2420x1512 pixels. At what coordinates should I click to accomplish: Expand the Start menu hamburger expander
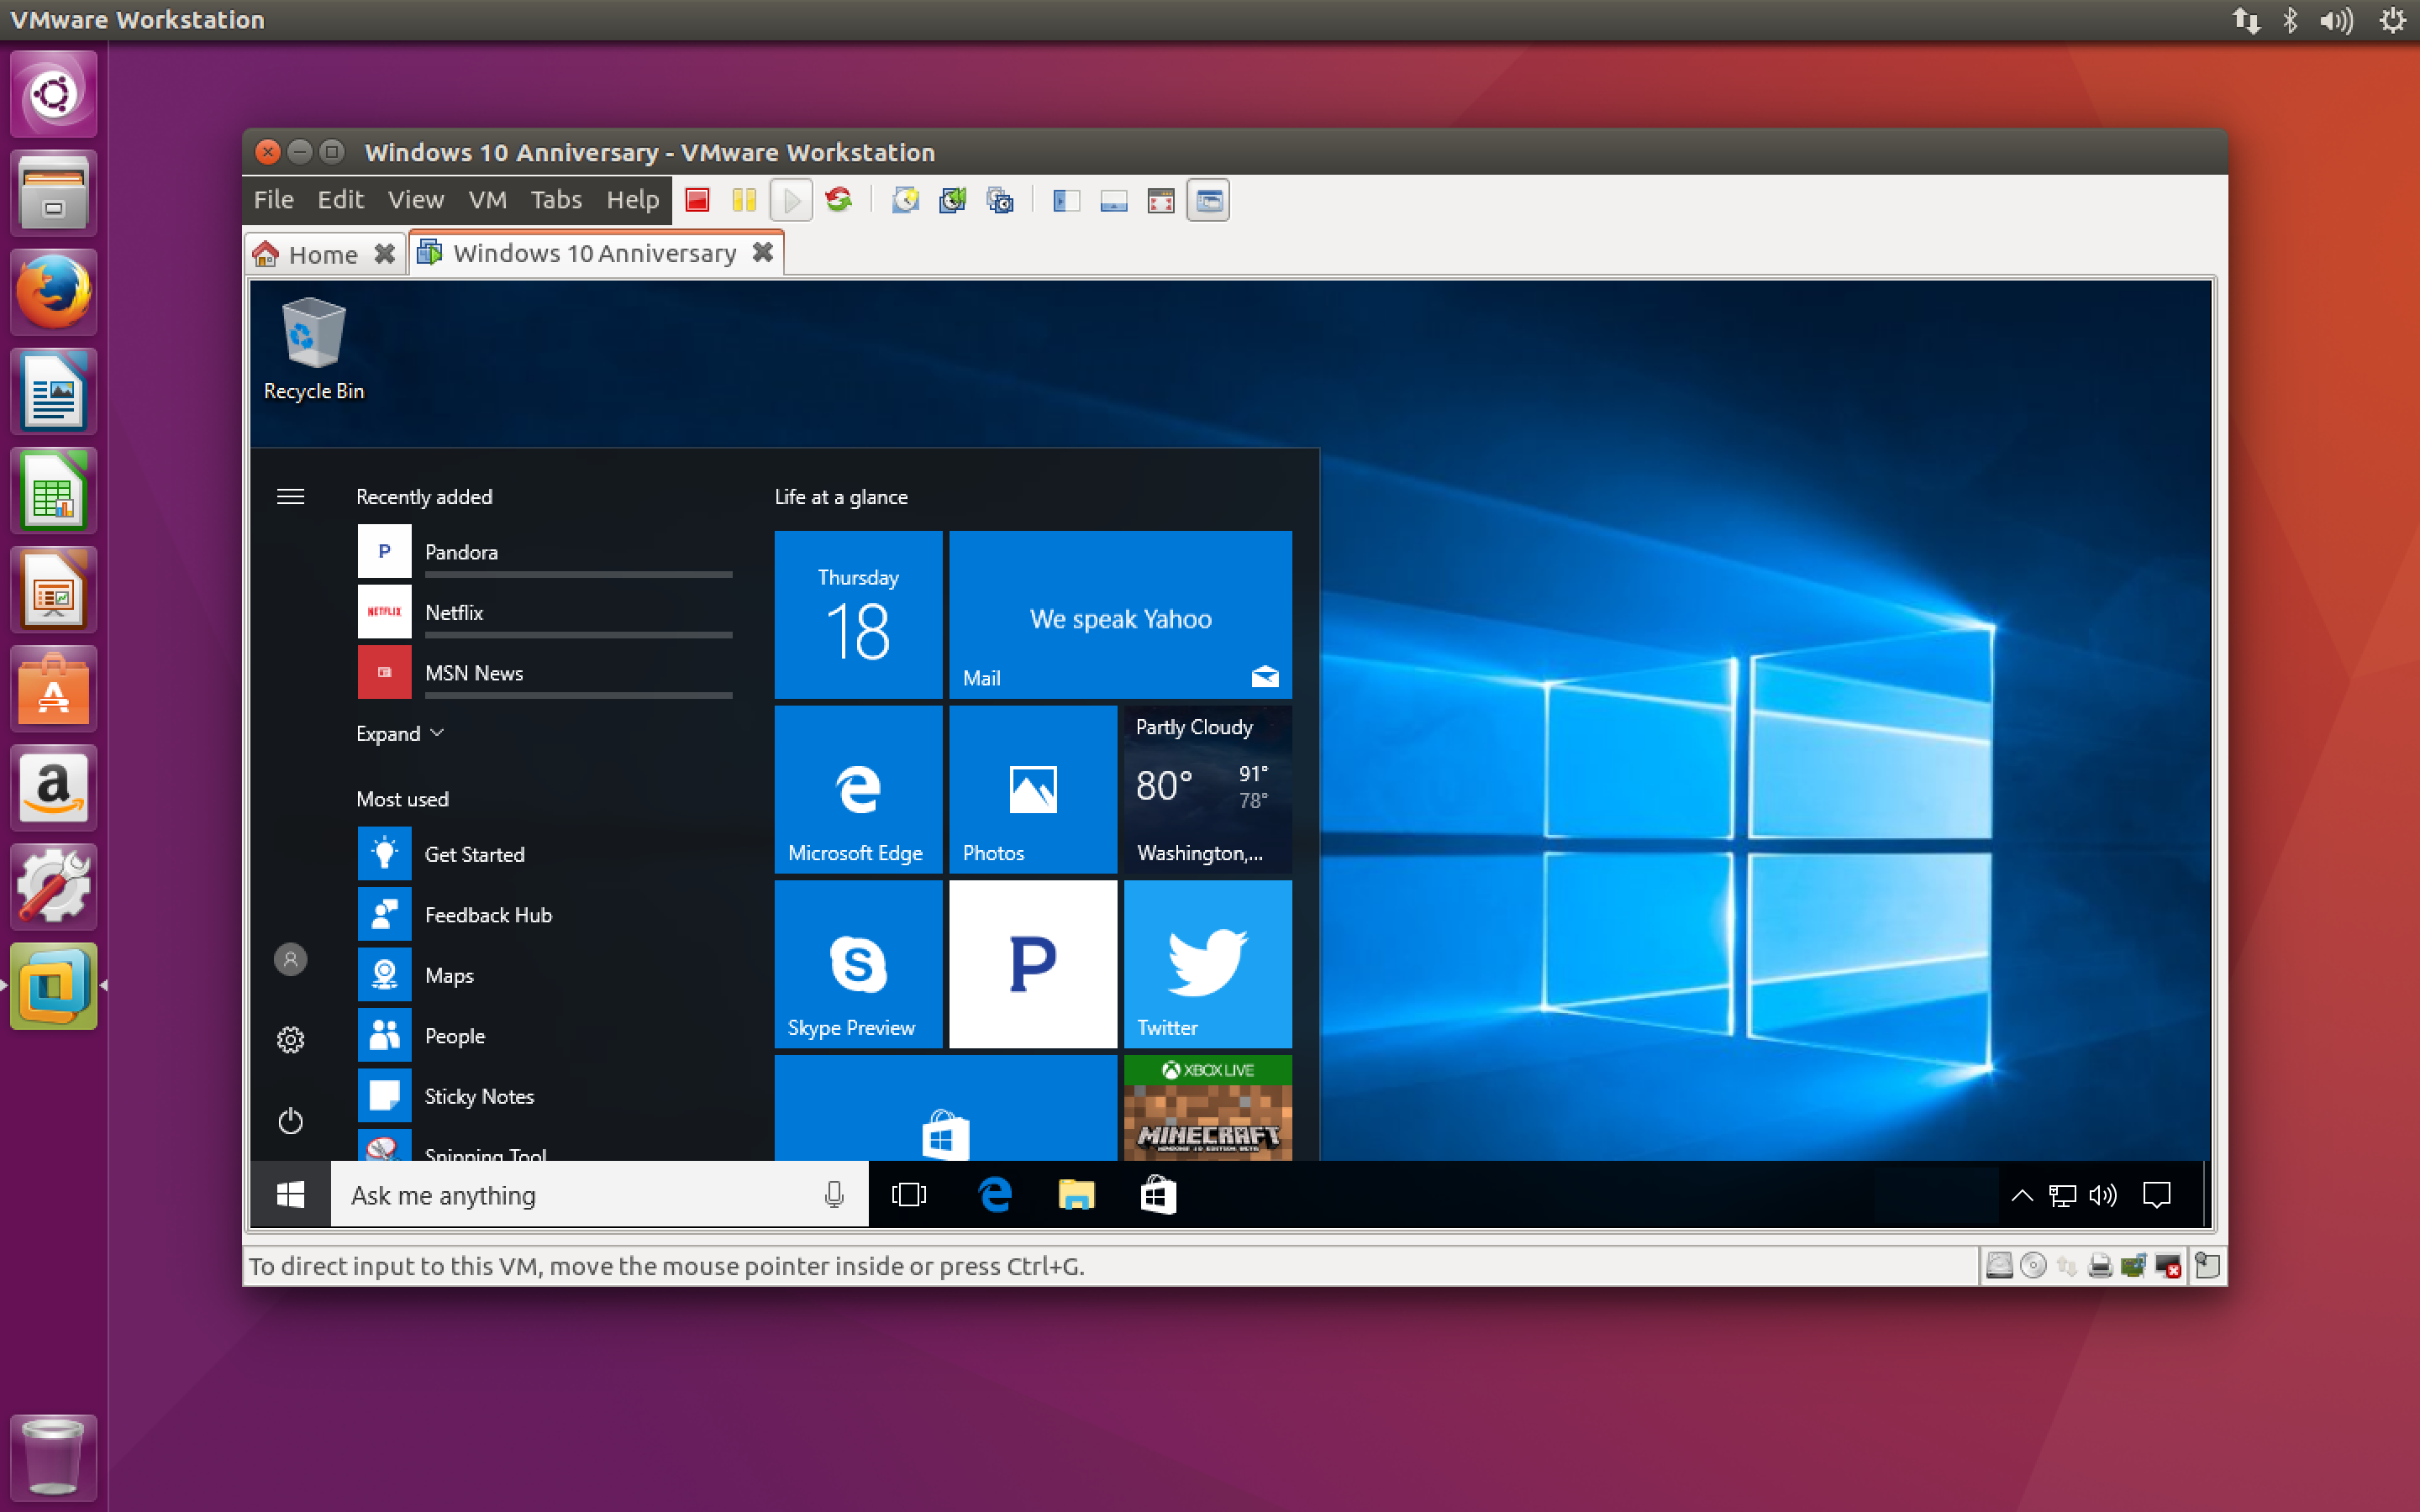pyautogui.click(x=291, y=496)
